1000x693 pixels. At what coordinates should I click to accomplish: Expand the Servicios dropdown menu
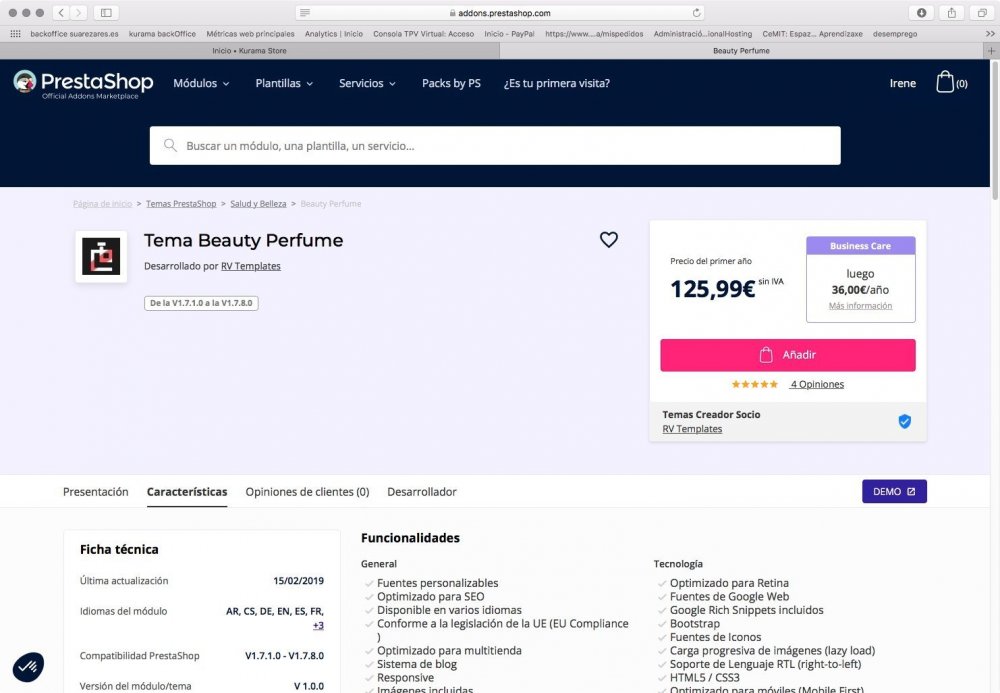367,83
